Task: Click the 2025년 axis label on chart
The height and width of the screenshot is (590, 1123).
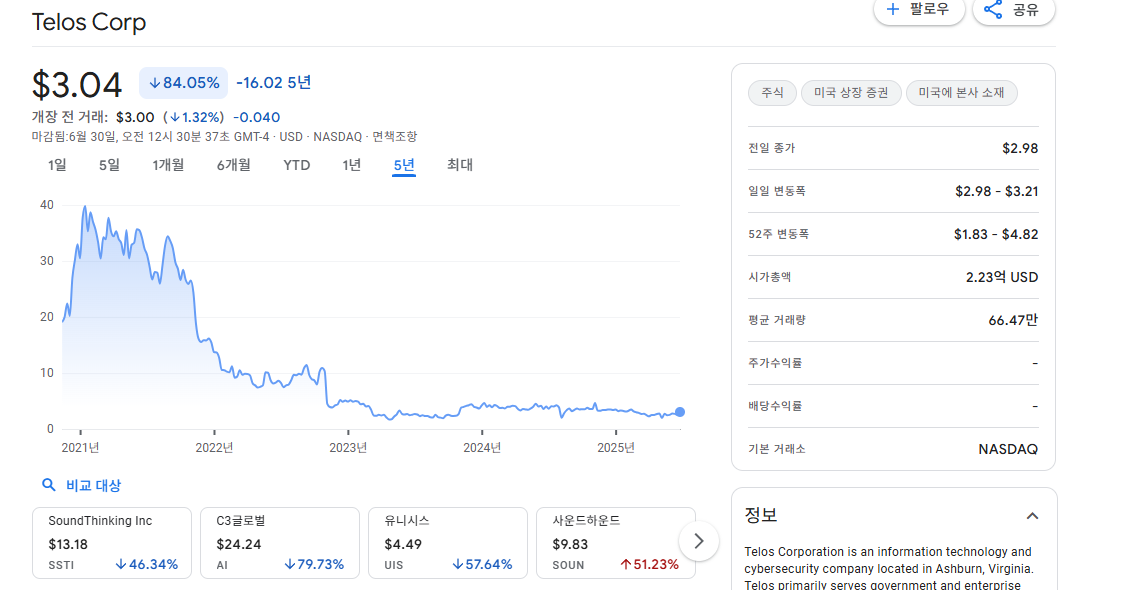Action: [x=616, y=448]
